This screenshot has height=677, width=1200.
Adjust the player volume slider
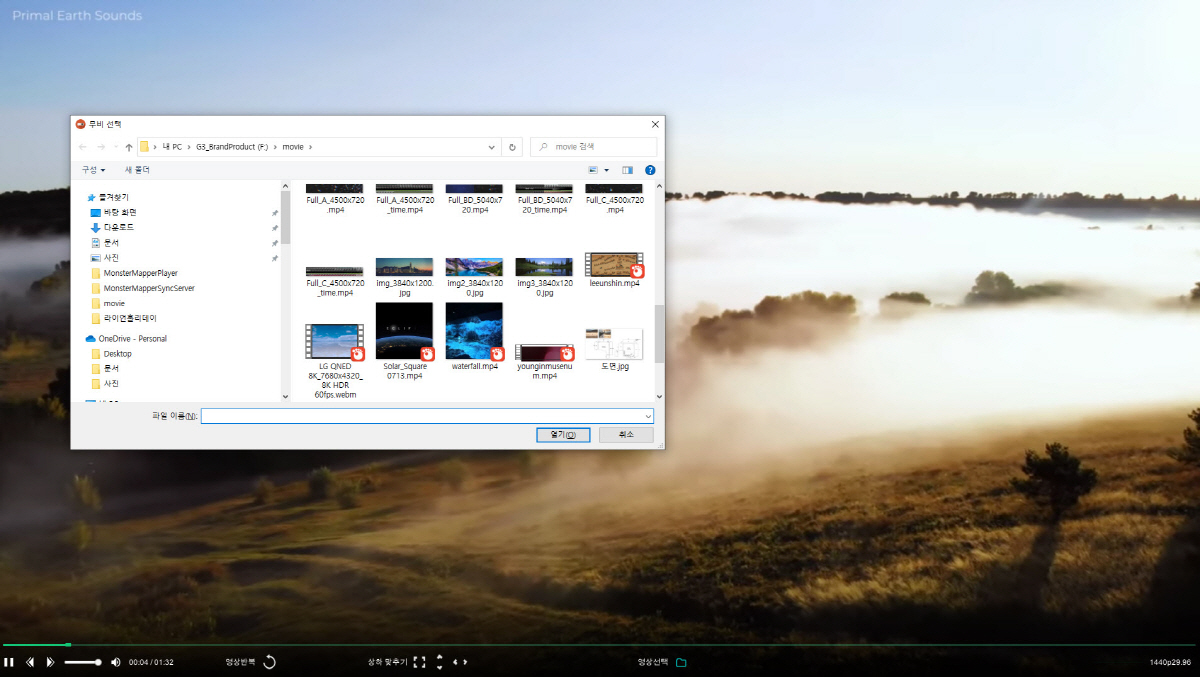pyautogui.click(x=83, y=662)
